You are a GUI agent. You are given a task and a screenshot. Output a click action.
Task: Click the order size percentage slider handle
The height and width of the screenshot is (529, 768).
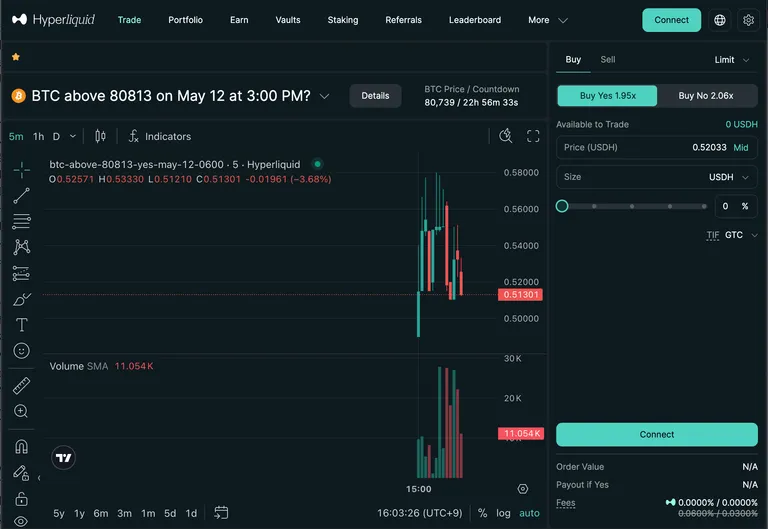click(562, 206)
